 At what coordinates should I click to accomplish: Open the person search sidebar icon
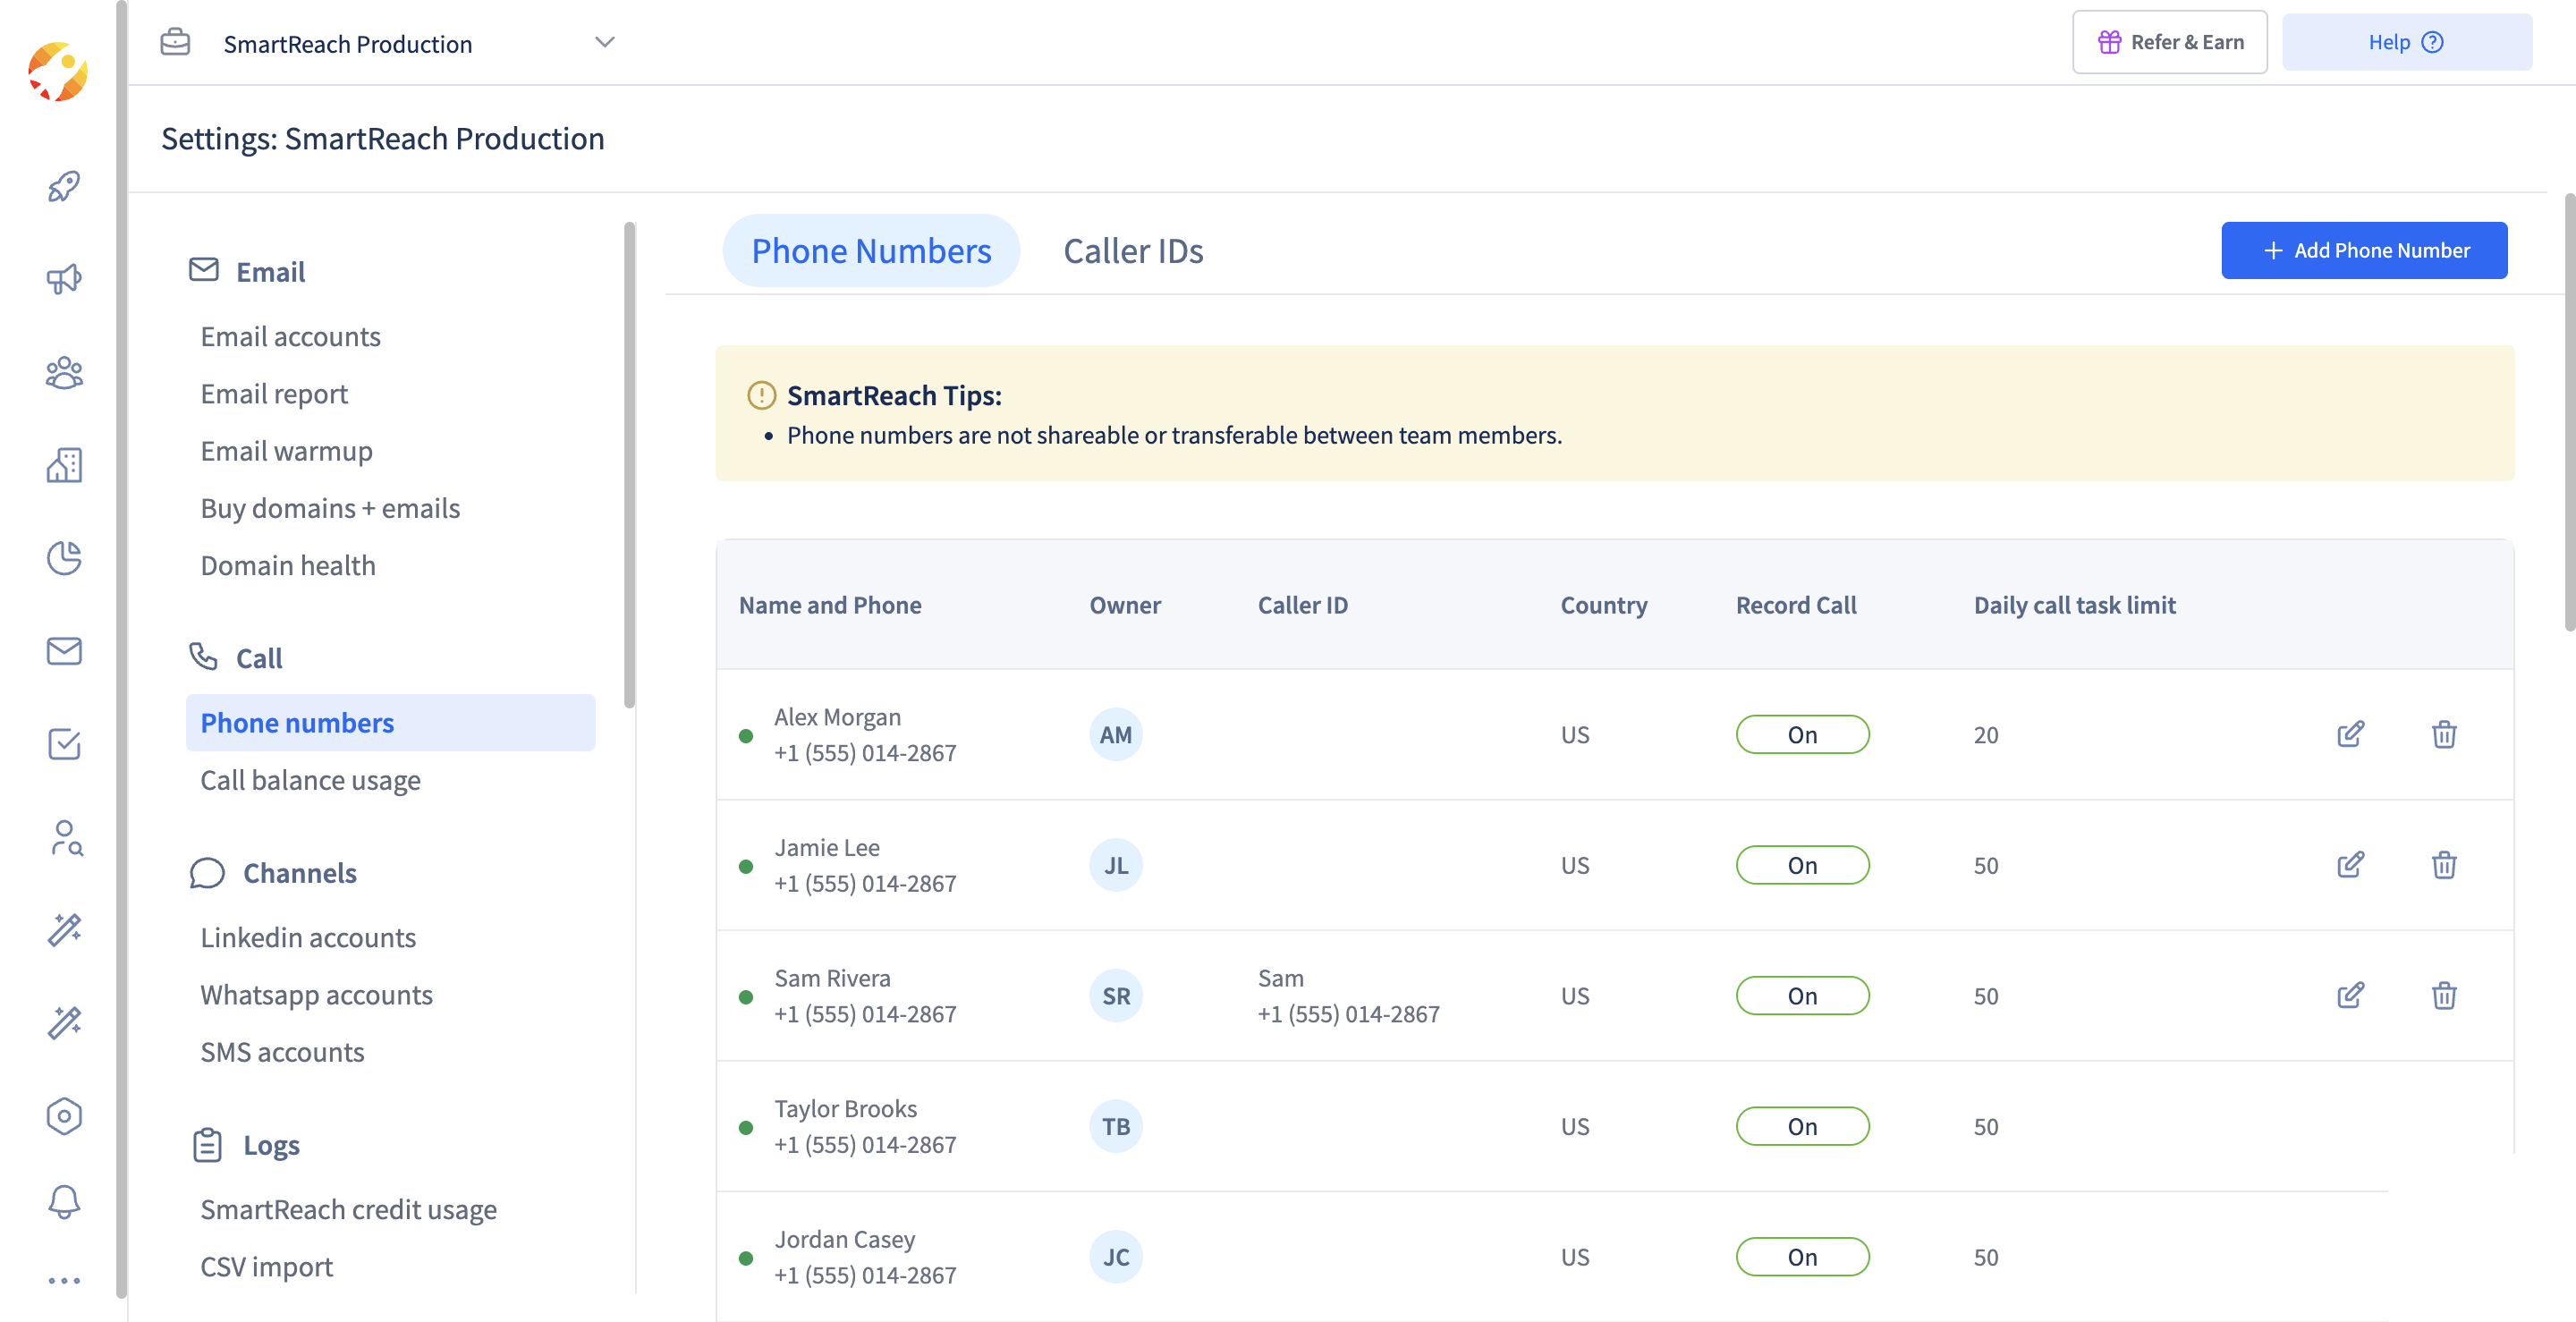[x=66, y=838]
